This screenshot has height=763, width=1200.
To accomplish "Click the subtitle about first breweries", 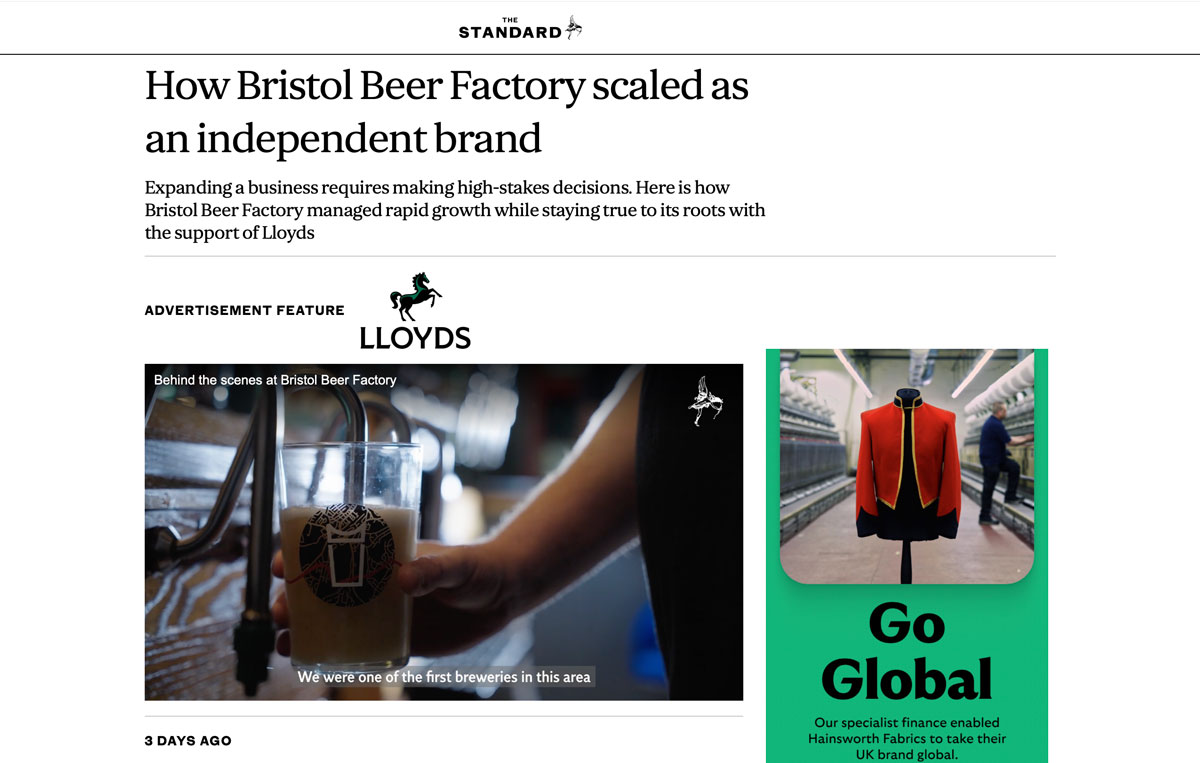I will [444, 677].
